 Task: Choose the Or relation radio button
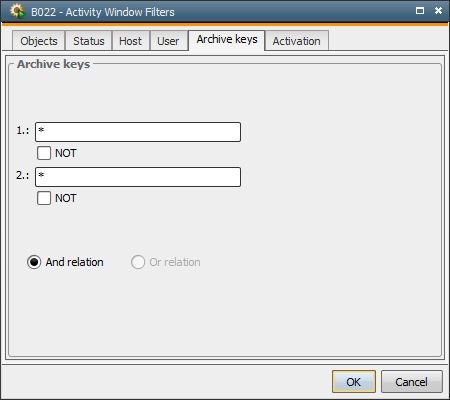click(x=138, y=262)
